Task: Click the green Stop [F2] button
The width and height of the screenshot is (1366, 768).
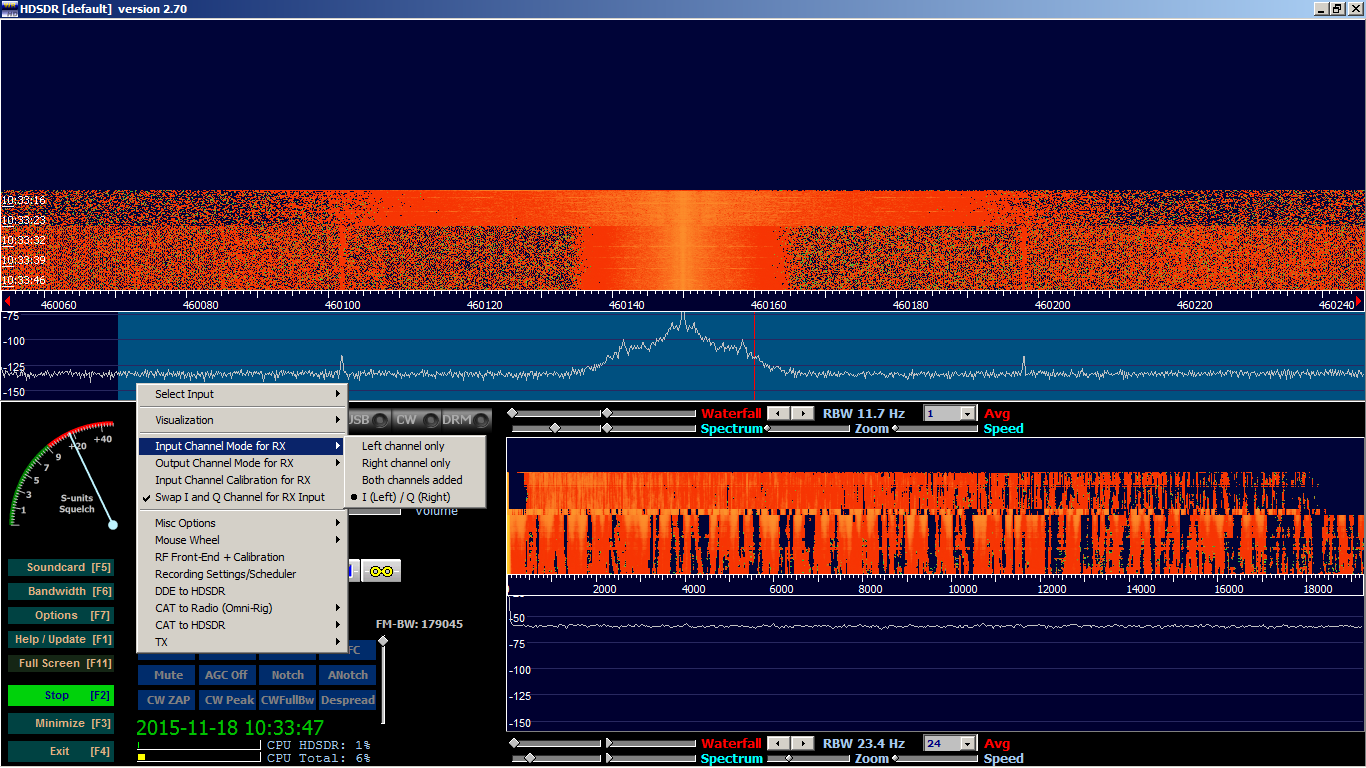Action: click(60, 695)
